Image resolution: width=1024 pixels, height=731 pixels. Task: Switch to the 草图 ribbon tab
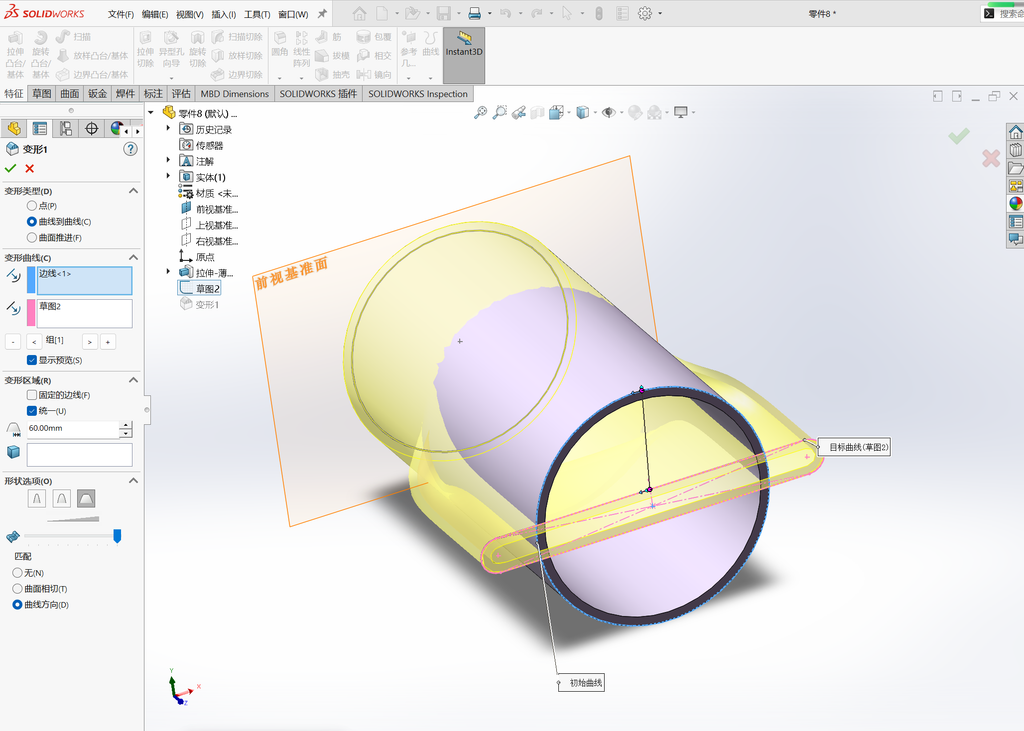click(x=42, y=93)
